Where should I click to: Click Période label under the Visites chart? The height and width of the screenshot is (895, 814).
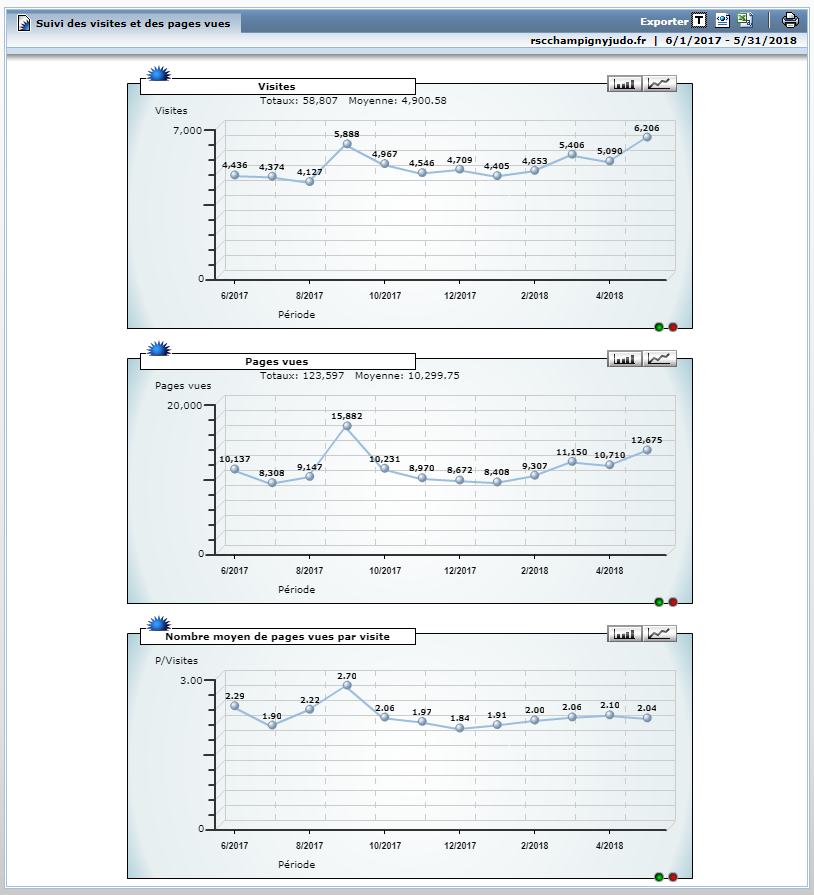tap(296, 315)
